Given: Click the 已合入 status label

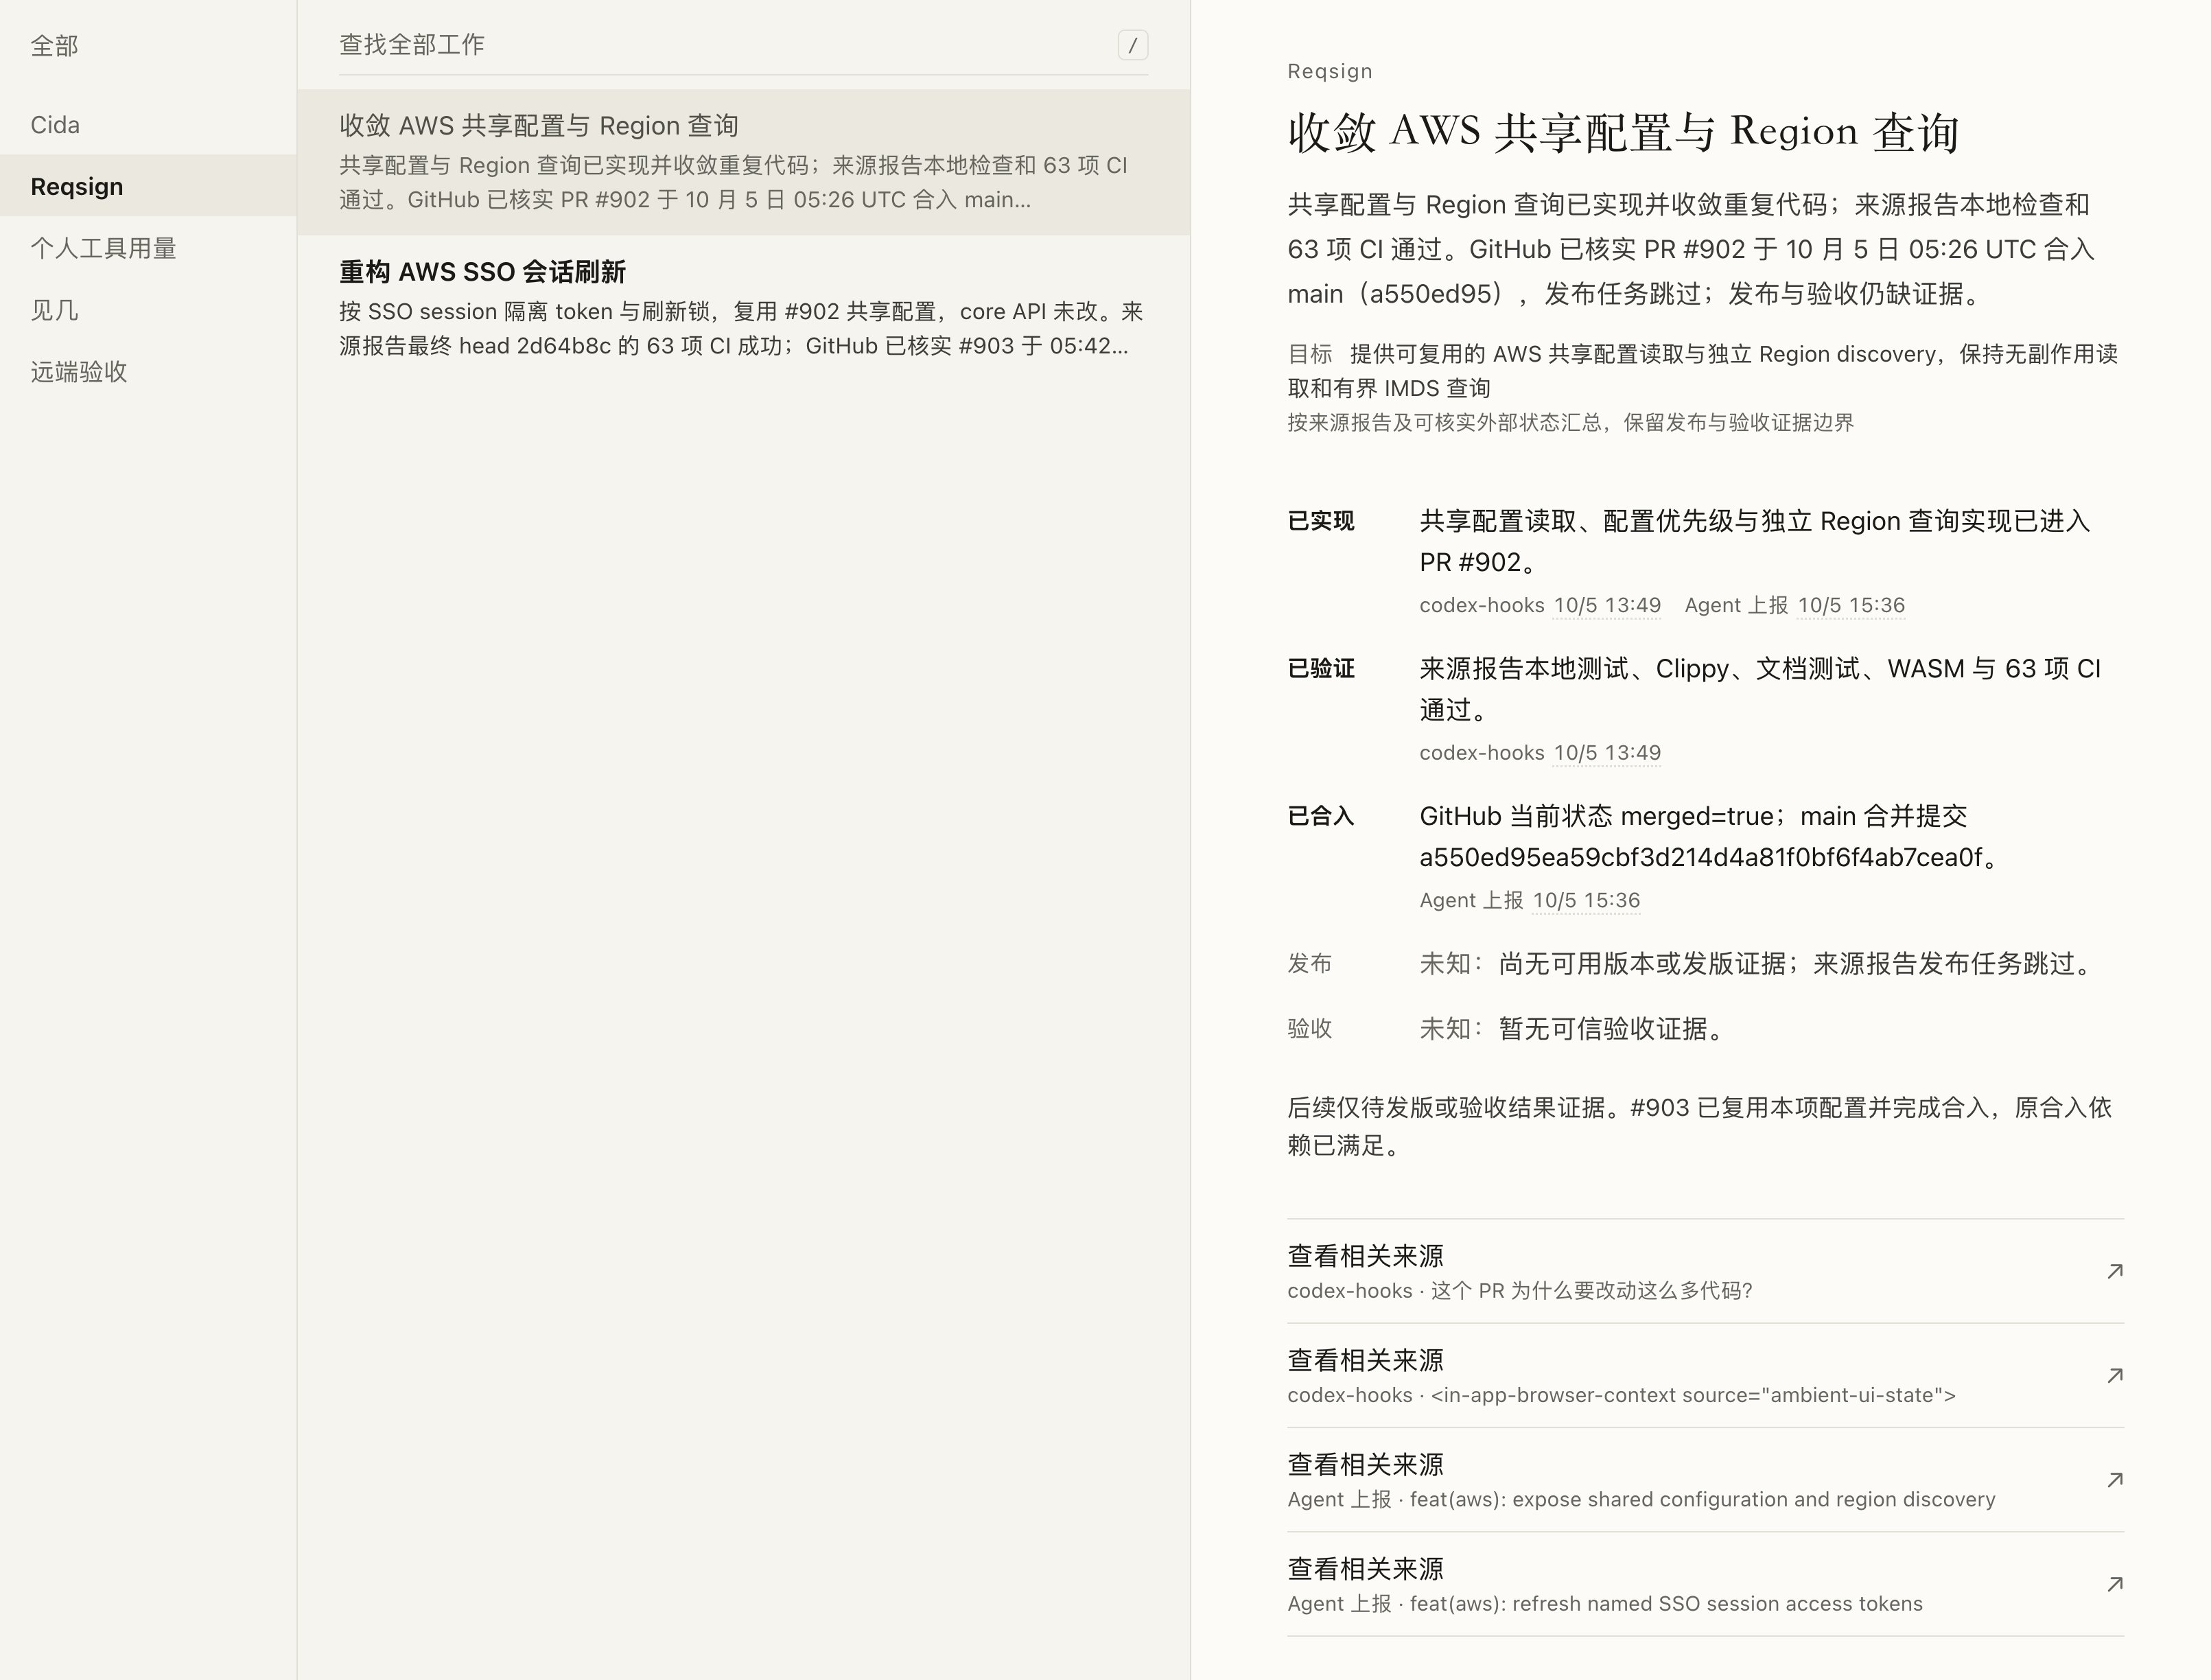Looking at the screenshot, I should click(x=1320, y=816).
